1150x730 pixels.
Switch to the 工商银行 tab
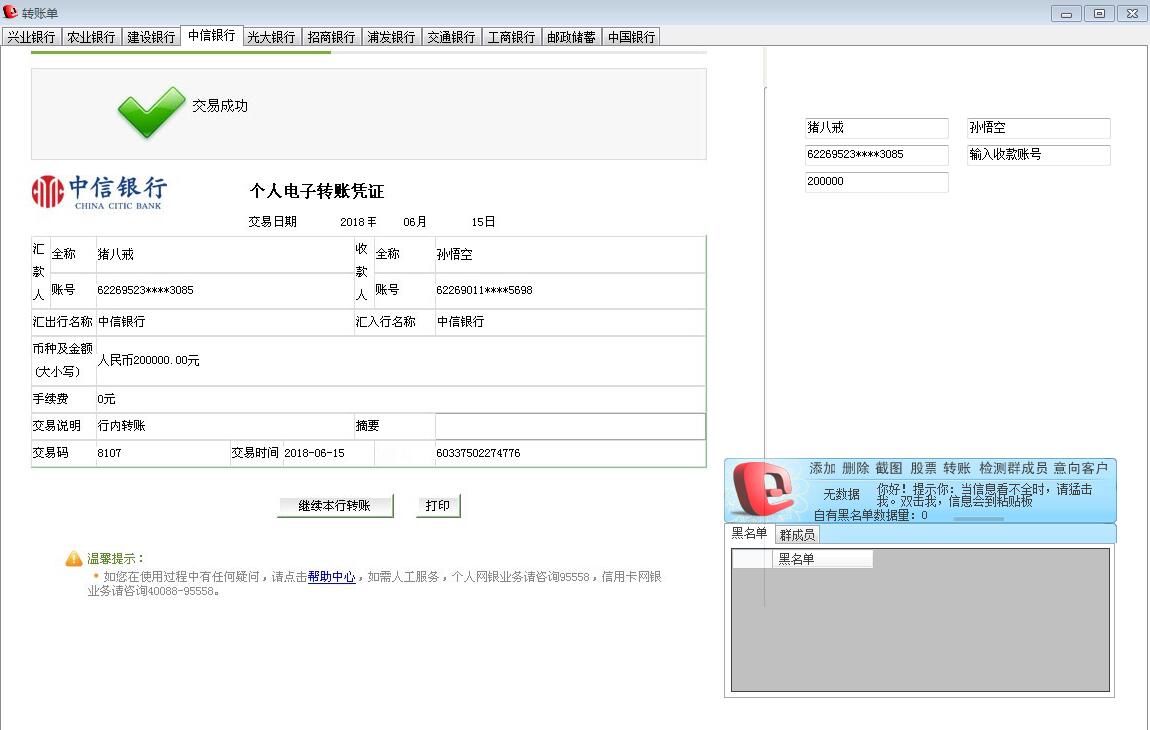pyautogui.click(x=512, y=37)
